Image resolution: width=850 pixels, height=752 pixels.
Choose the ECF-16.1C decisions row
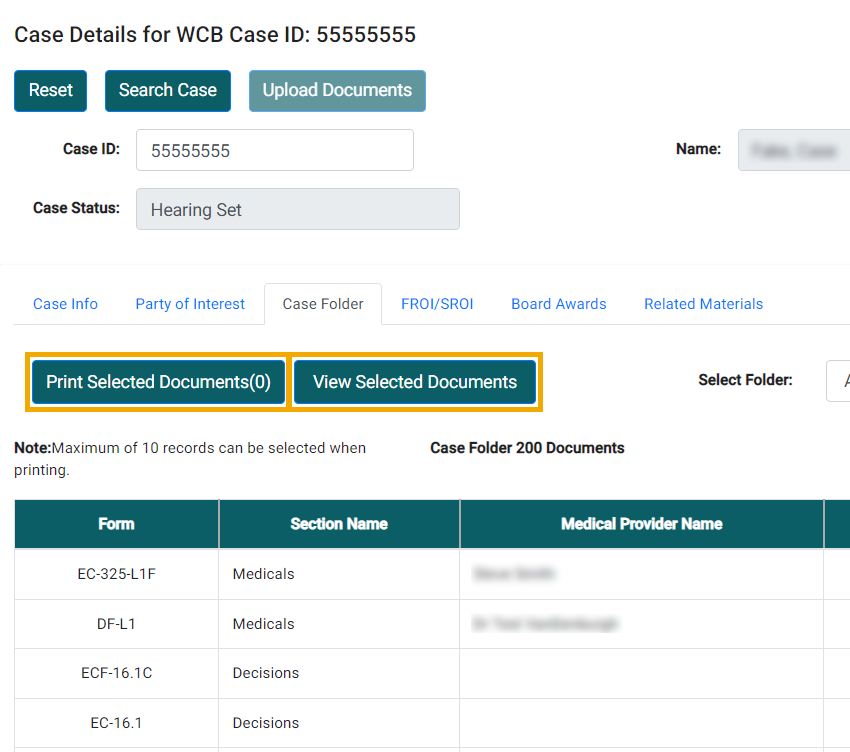coord(116,673)
